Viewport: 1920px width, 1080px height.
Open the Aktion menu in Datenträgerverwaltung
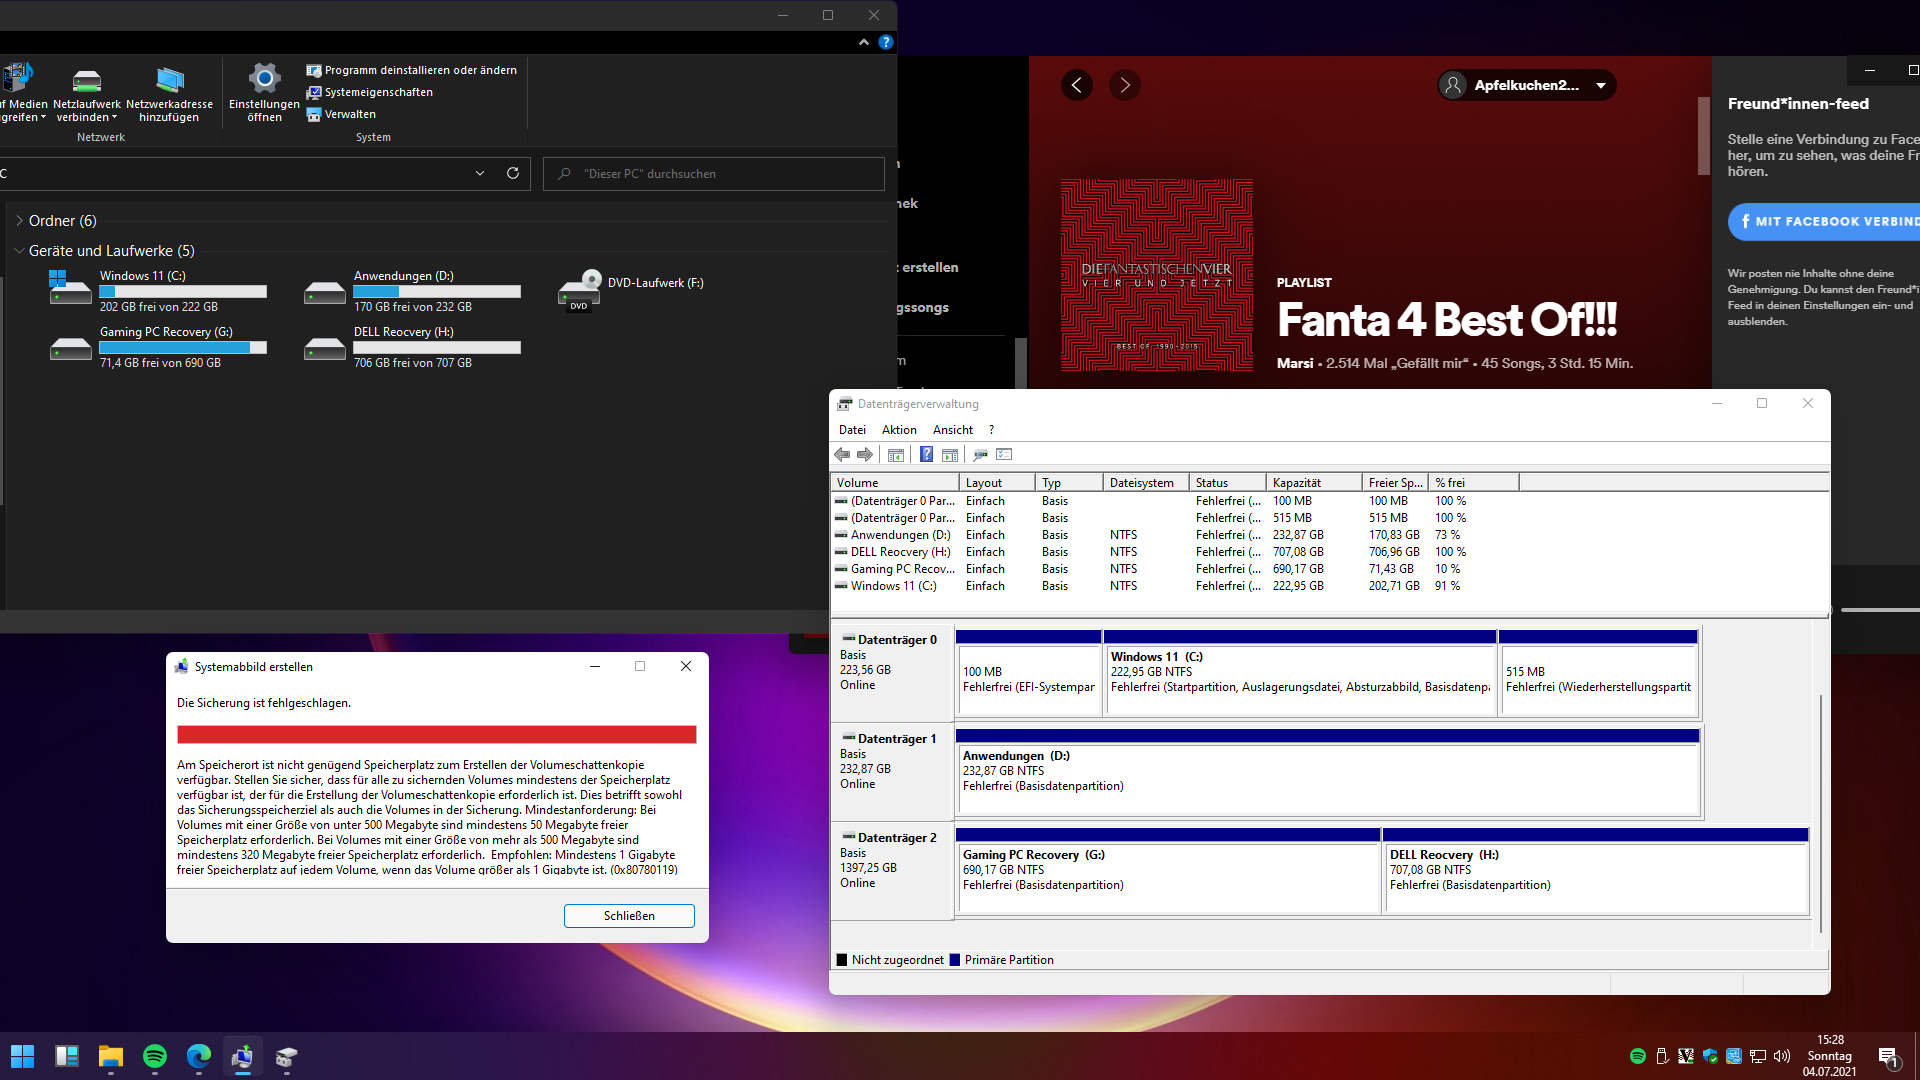click(x=899, y=430)
